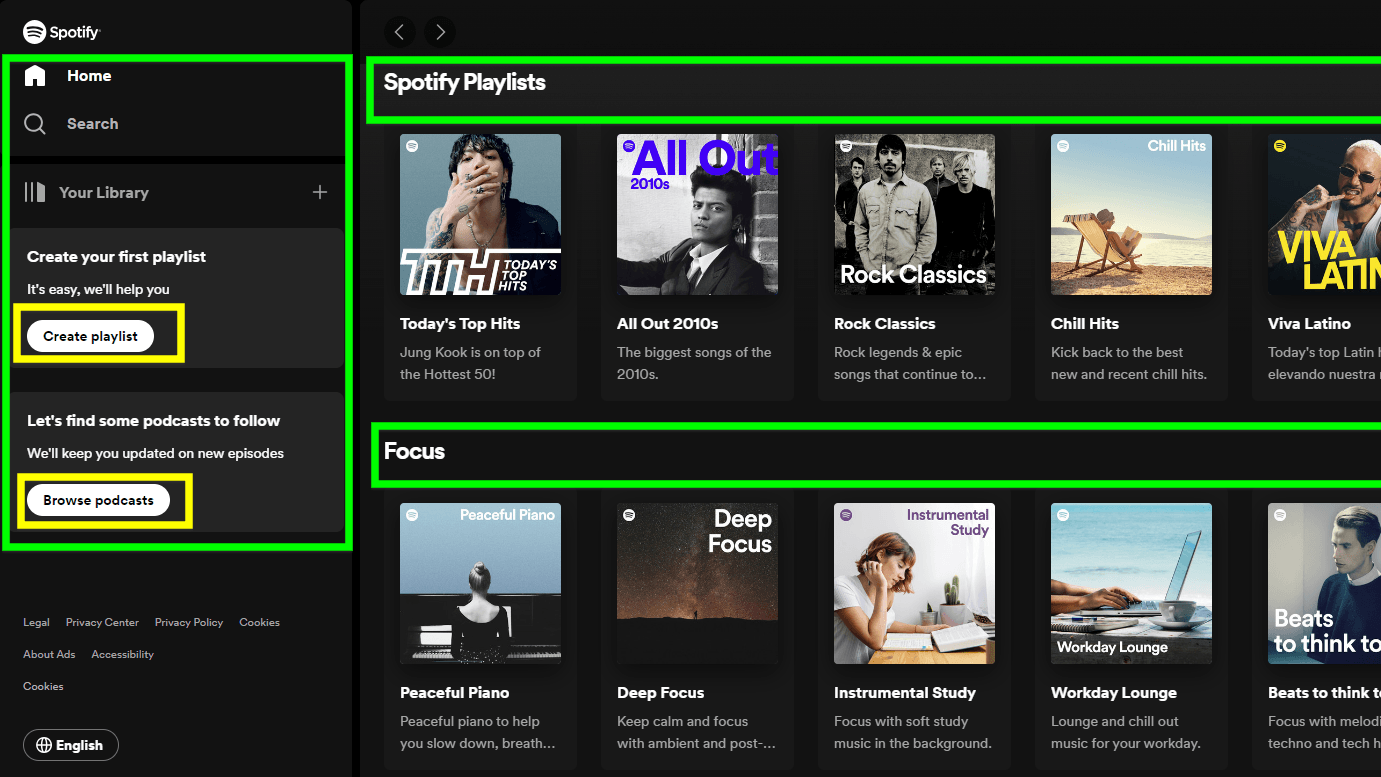Screen dimensions: 1381x777
Task: Click the Browse podcasts button
Action: [x=98, y=500]
